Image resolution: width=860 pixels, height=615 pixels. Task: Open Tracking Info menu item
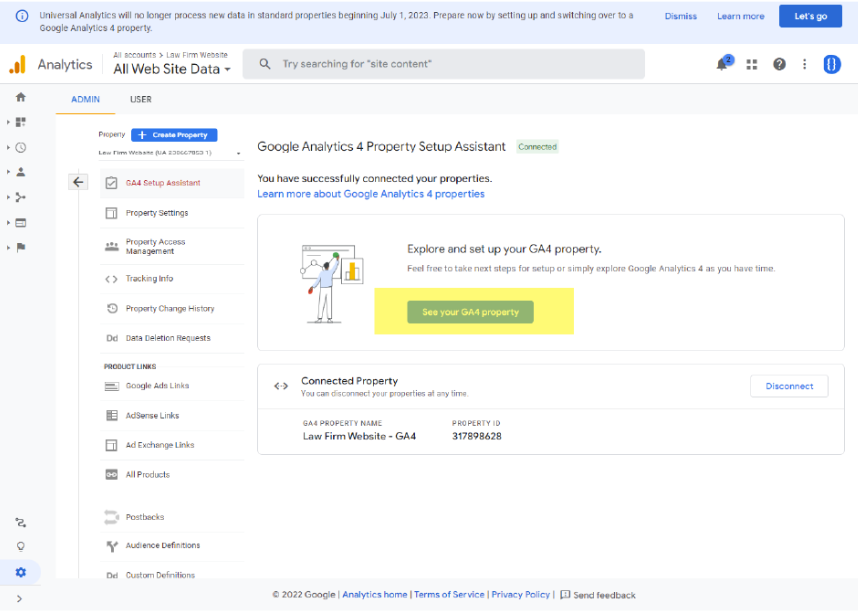click(x=172, y=279)
